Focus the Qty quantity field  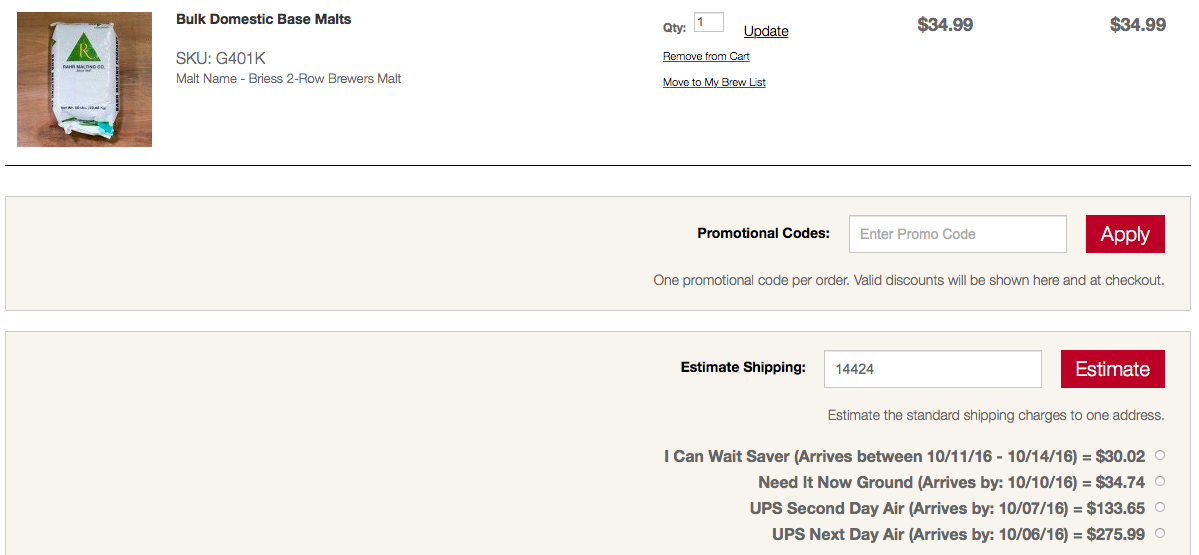709,22
